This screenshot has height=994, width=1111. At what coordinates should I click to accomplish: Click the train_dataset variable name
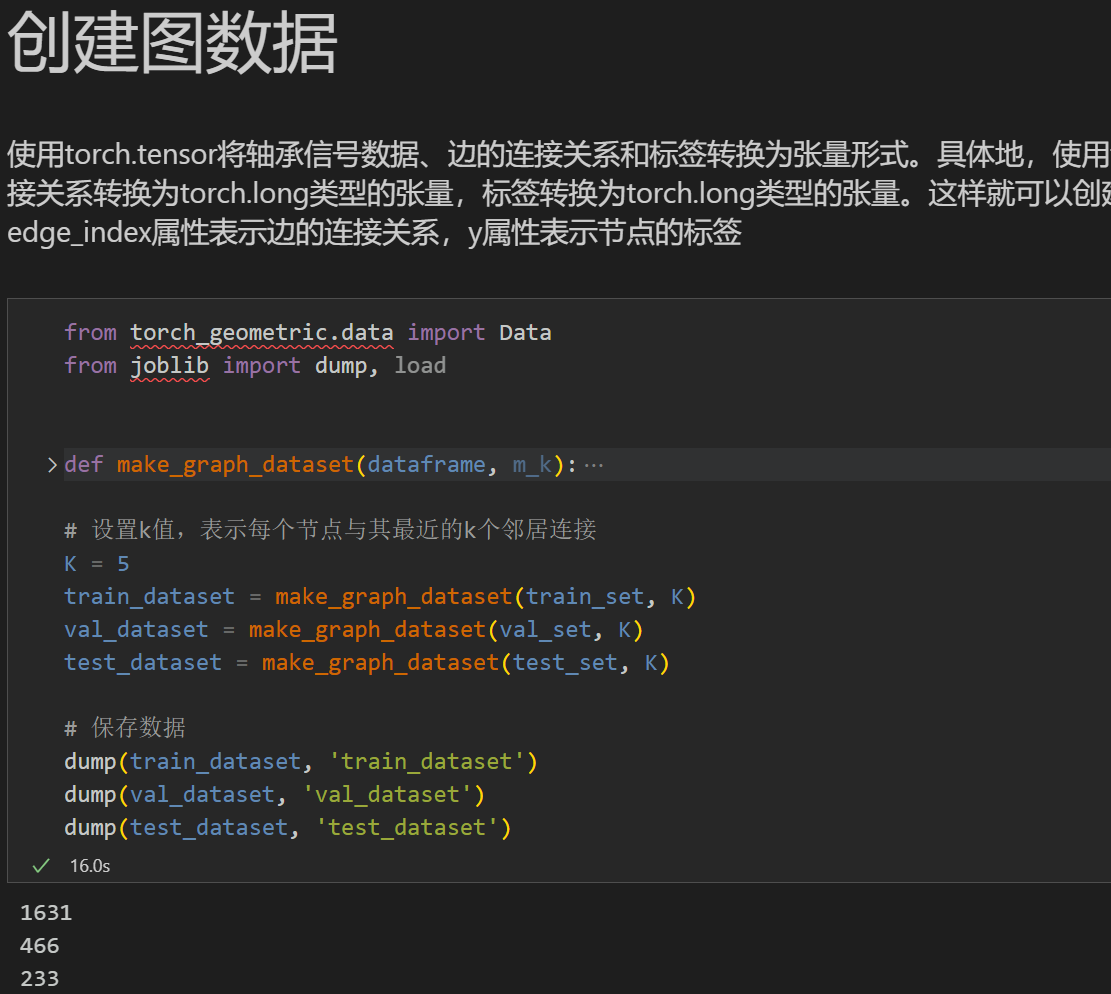[x=148, y=596]
